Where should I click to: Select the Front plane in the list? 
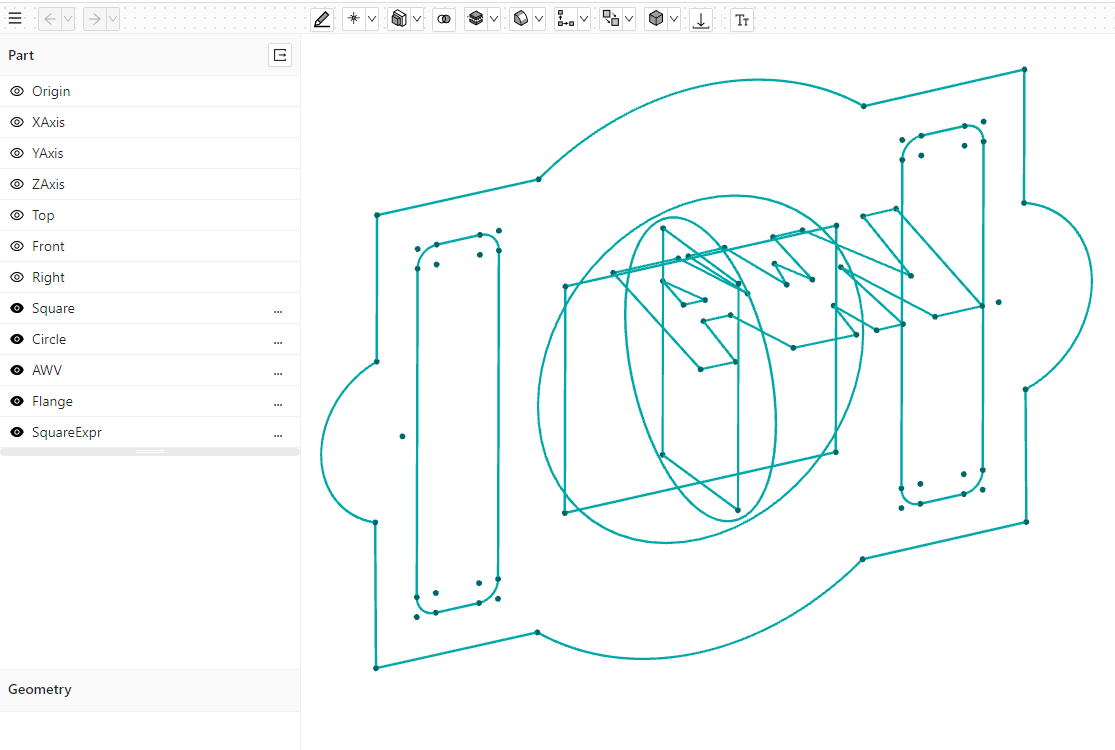tap(48, 246)
